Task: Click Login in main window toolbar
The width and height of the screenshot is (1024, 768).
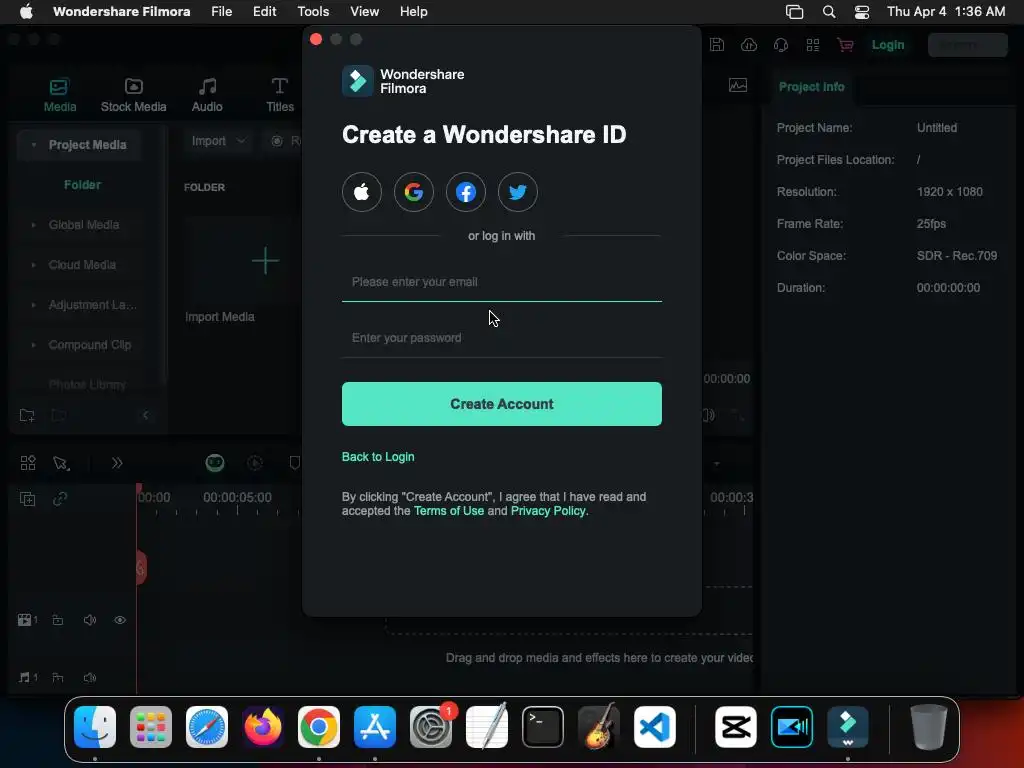Action: 888,44
